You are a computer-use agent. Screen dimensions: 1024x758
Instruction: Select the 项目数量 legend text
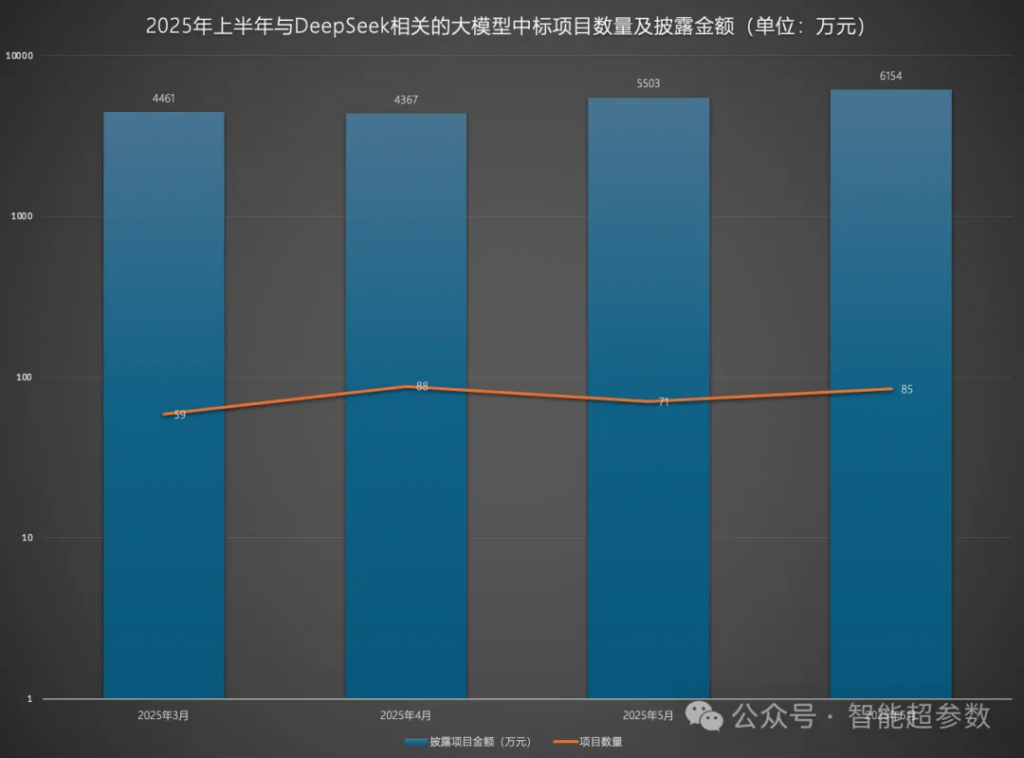coord(601,742)
